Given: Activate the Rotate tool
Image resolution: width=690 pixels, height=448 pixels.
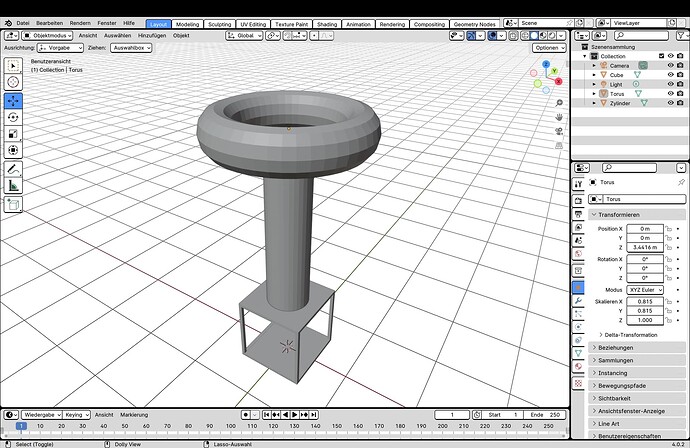Looking at the screenshot, I should 13,117.
